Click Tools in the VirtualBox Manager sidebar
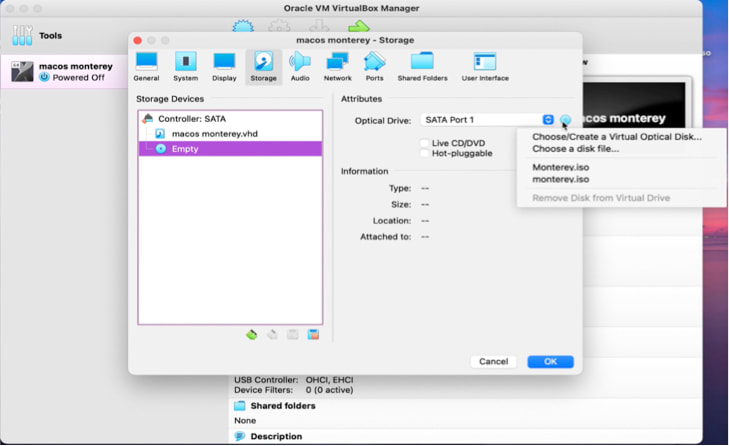Screen dimensions: 729x446 [x=50, y=35]
